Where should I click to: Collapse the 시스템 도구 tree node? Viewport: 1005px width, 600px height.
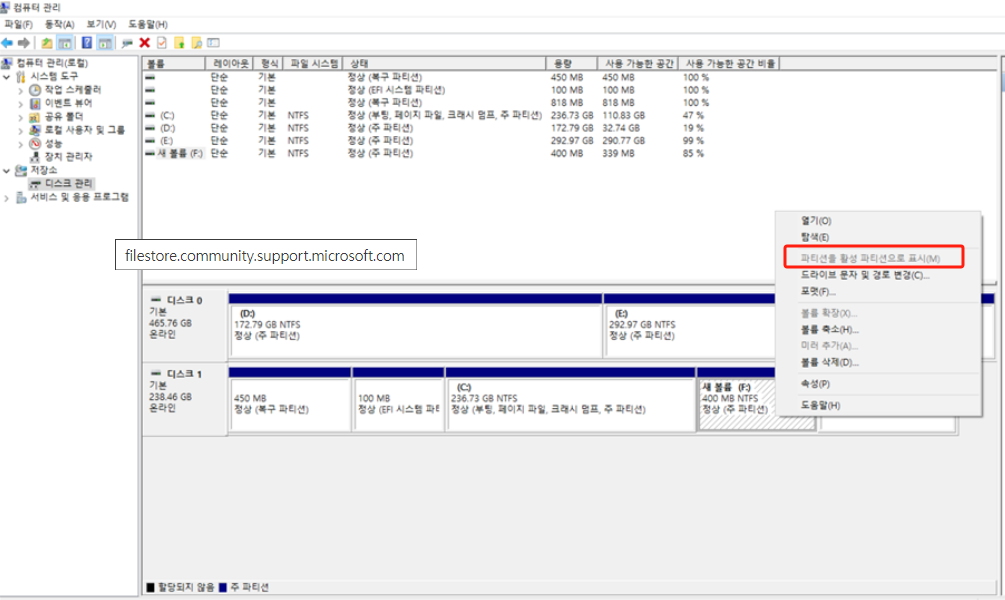(8, 77)
